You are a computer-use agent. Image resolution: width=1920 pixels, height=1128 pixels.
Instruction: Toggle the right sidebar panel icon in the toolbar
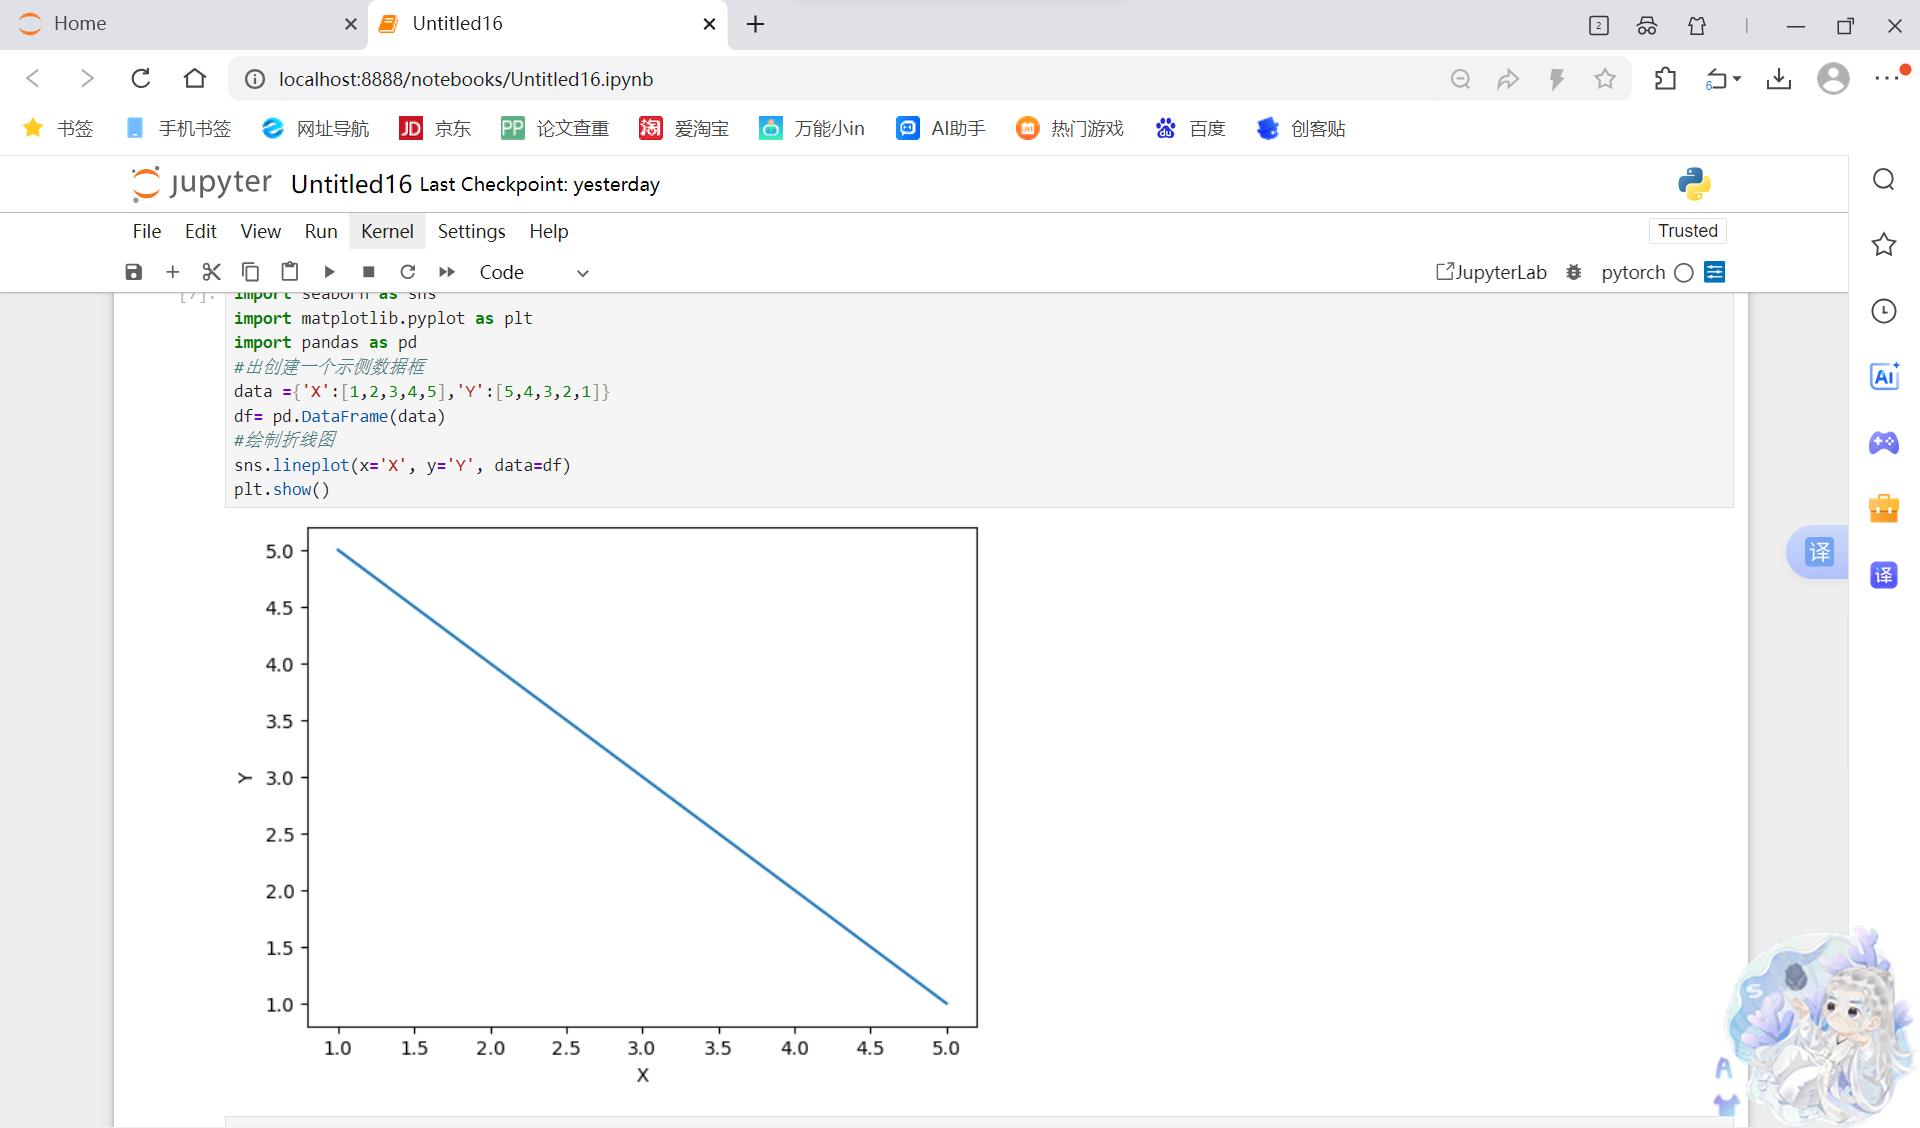pos(1714,272)
